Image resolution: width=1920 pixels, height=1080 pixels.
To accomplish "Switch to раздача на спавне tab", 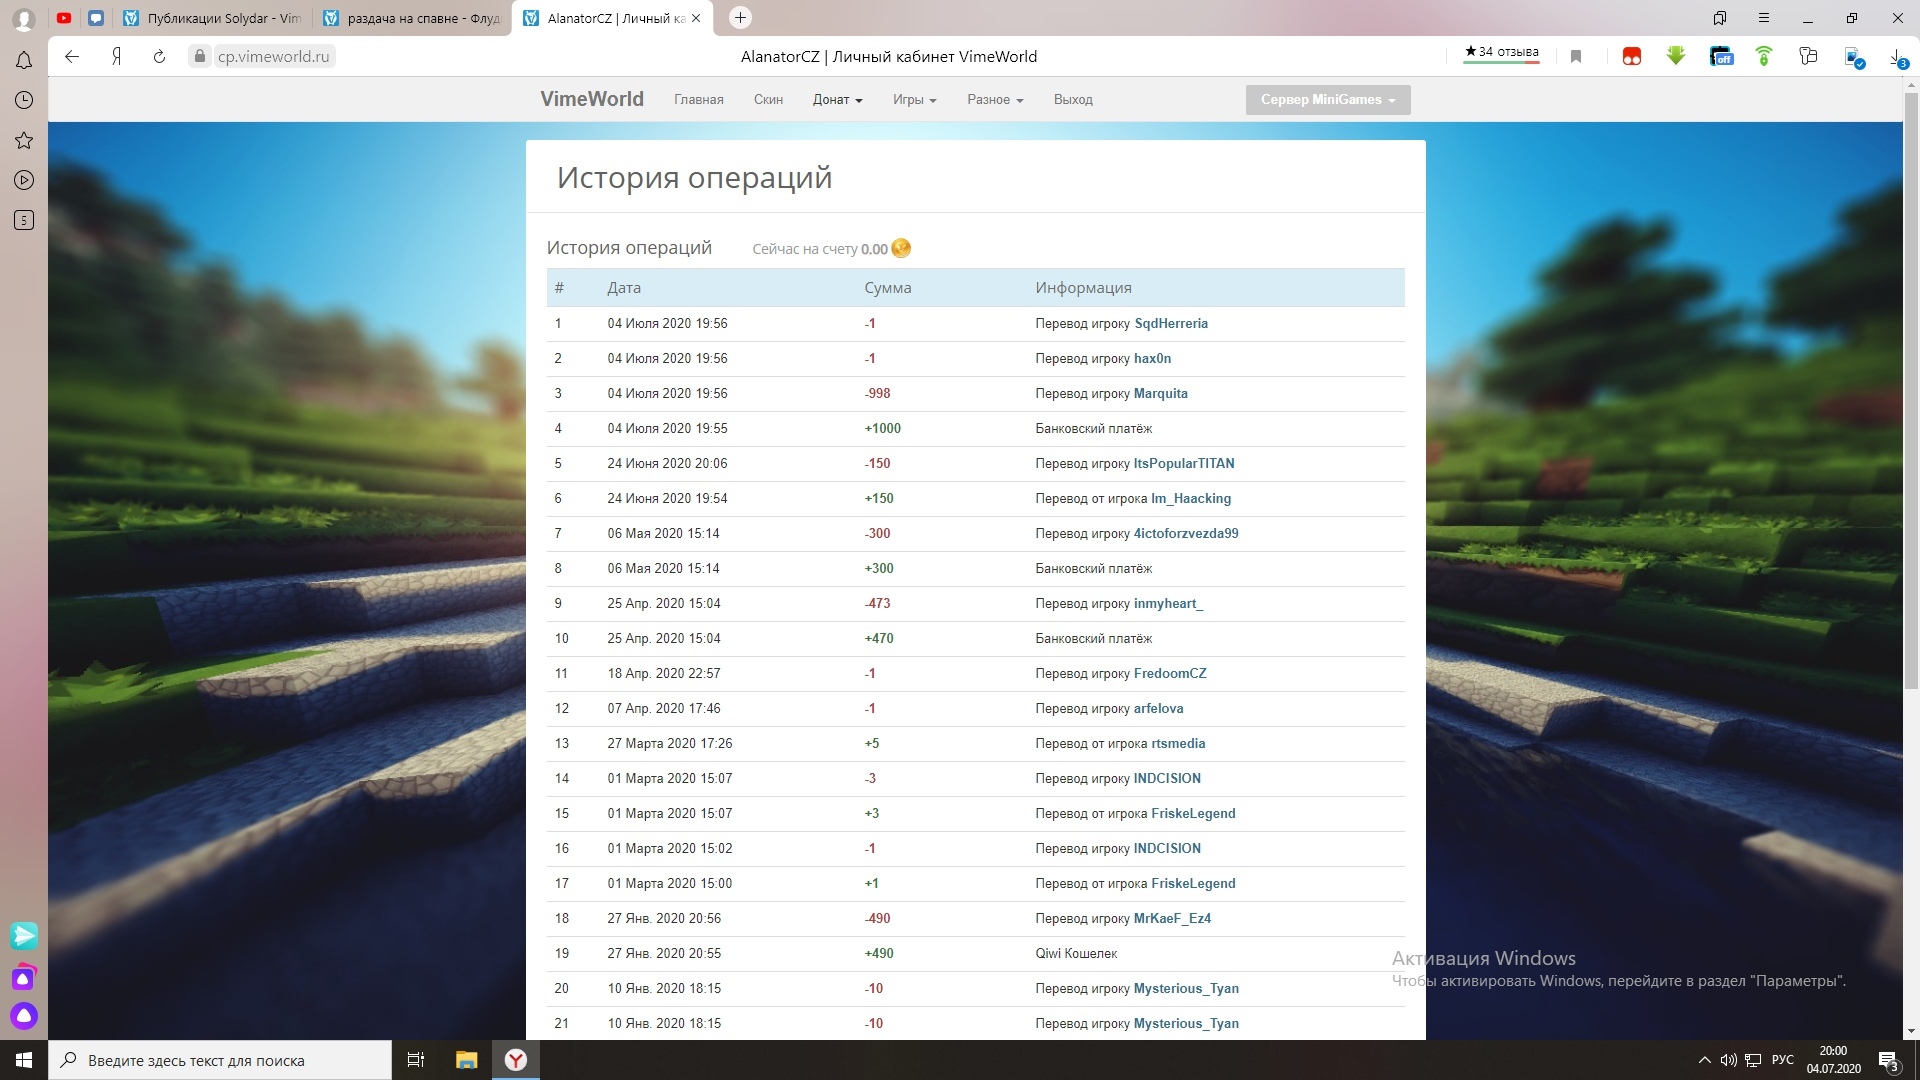I will pyautogui.click(x=412, y=18).
